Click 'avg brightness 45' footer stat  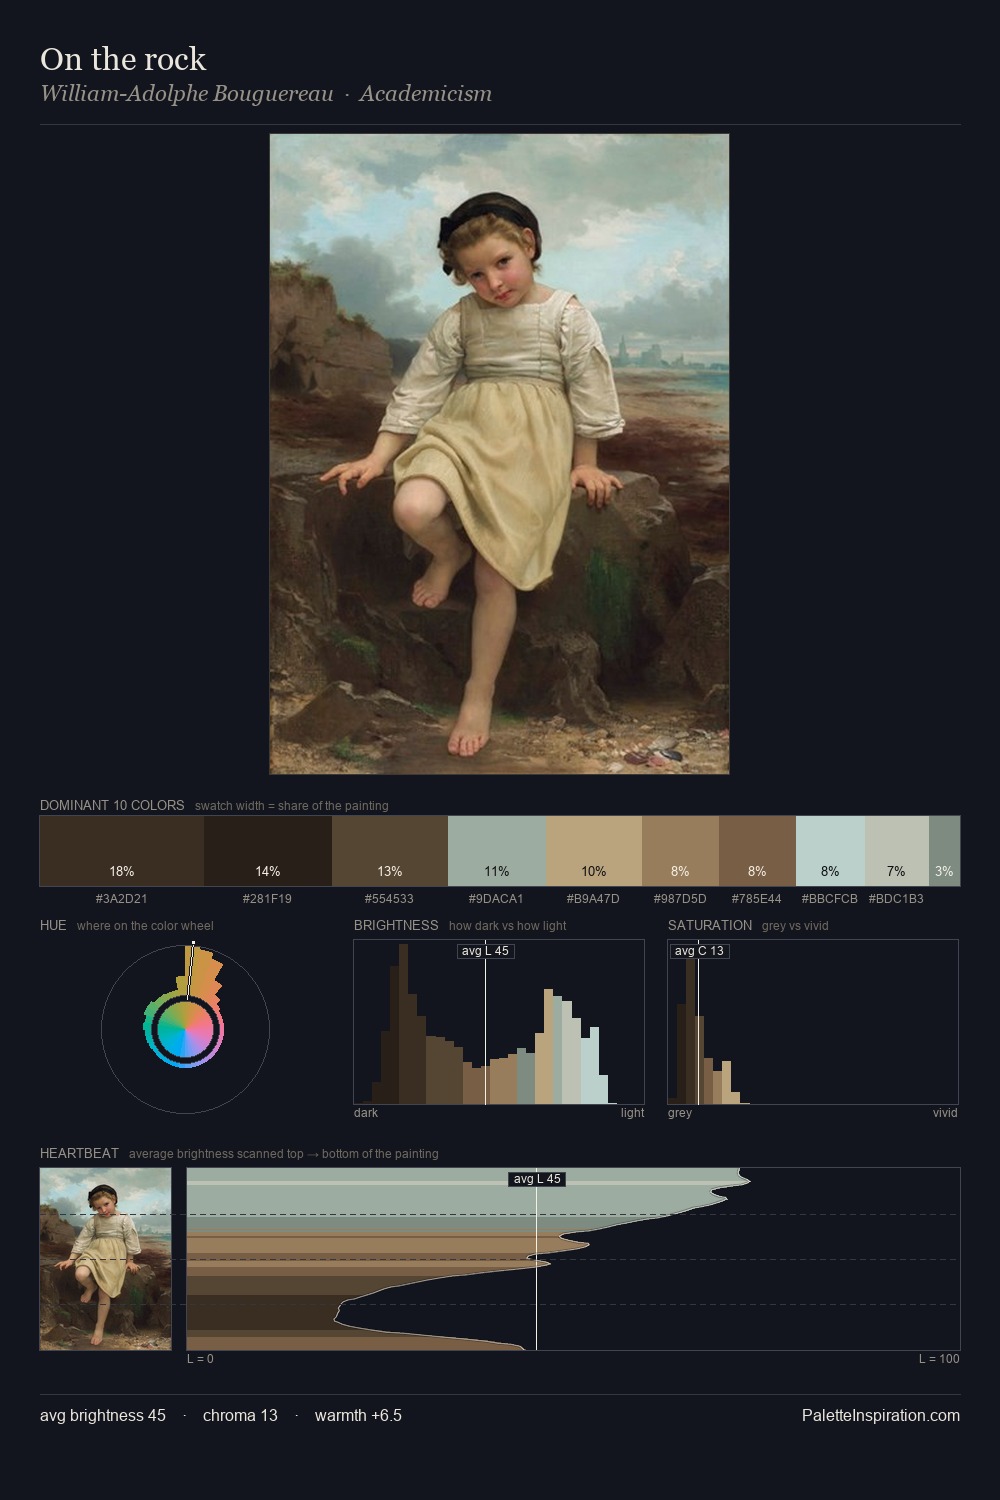tap(103, 1415)
